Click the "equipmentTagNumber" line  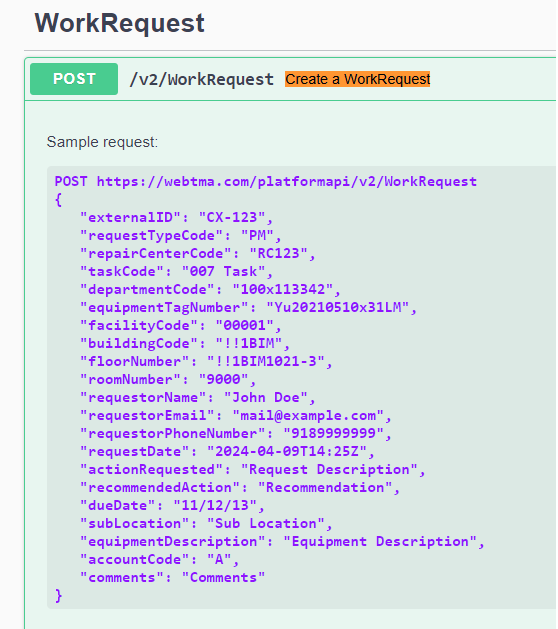(248, 308)
